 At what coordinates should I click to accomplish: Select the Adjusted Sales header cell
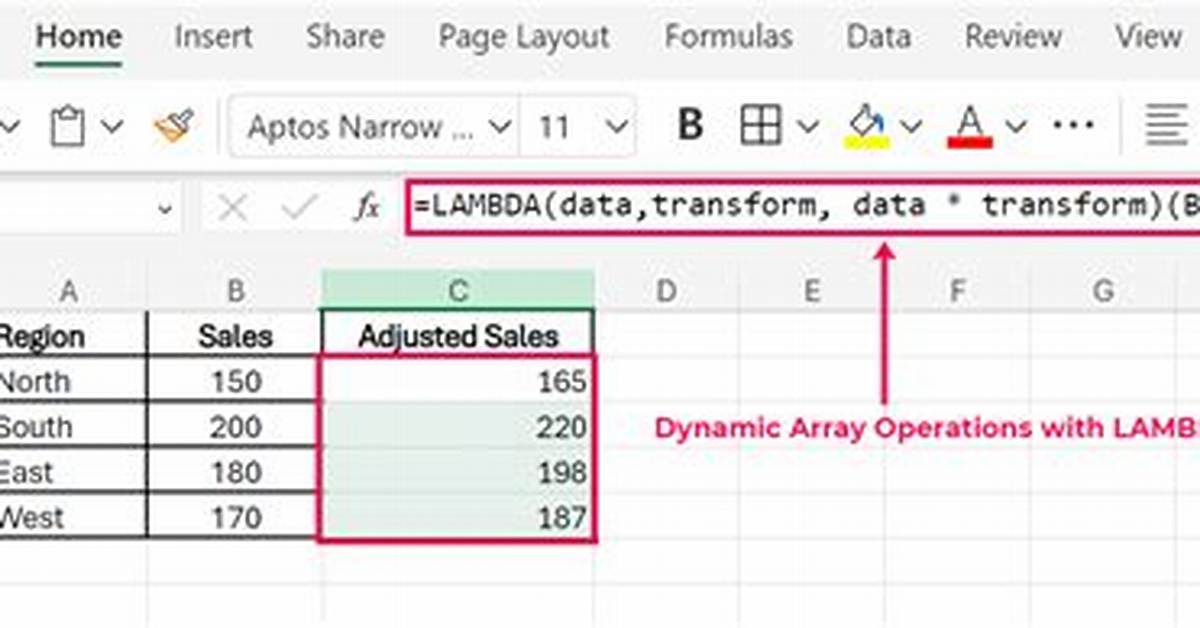tap(458, 335)
